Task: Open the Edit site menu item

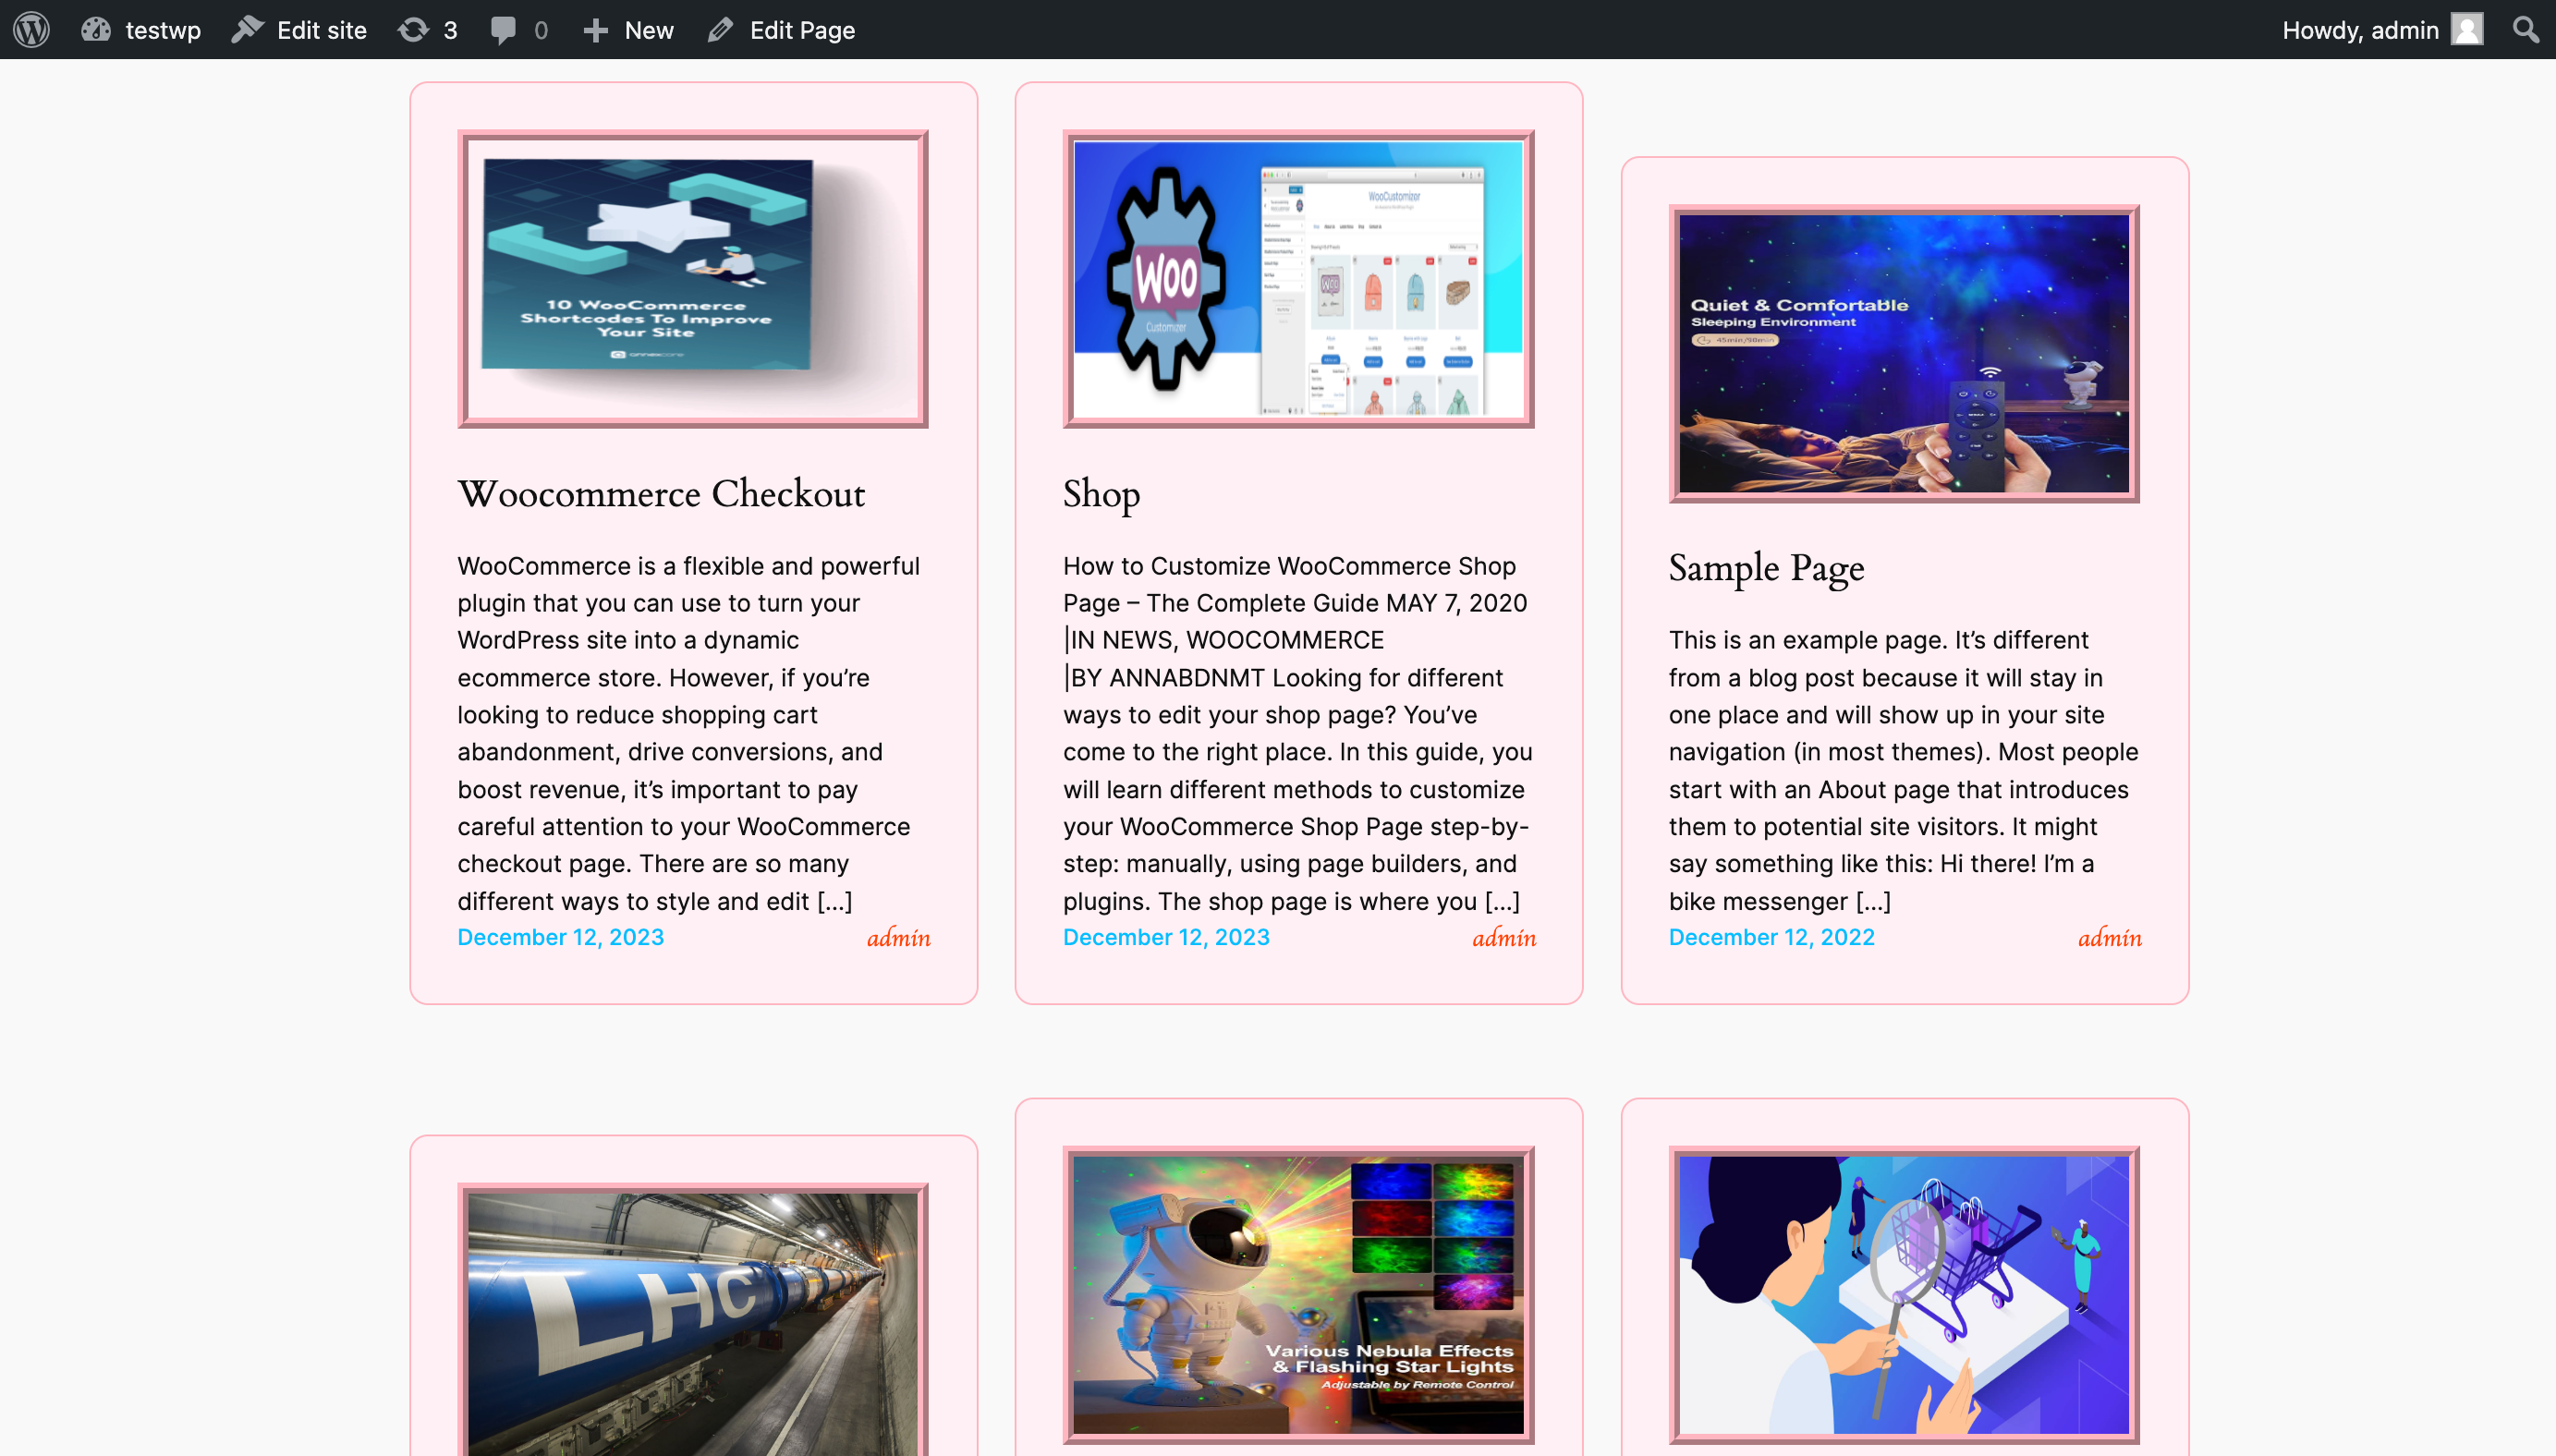Action: tap(300, 29)
